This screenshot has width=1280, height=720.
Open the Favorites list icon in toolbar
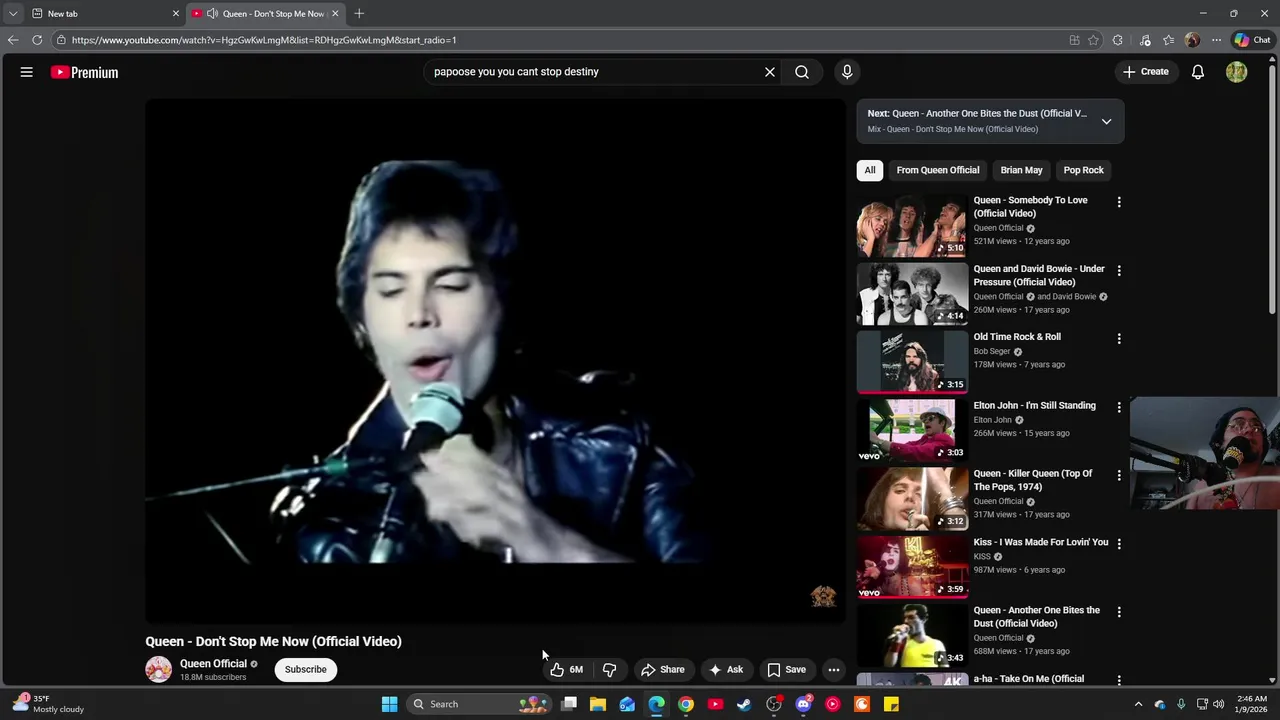click(1168, 40)
